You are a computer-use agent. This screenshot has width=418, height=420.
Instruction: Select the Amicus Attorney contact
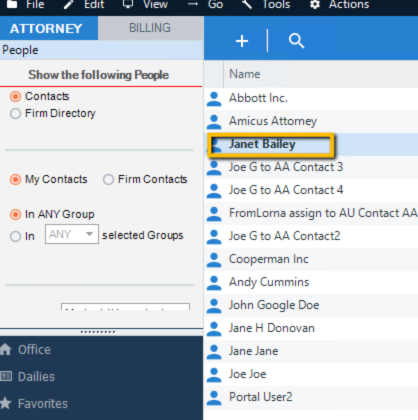pos(273,121)
